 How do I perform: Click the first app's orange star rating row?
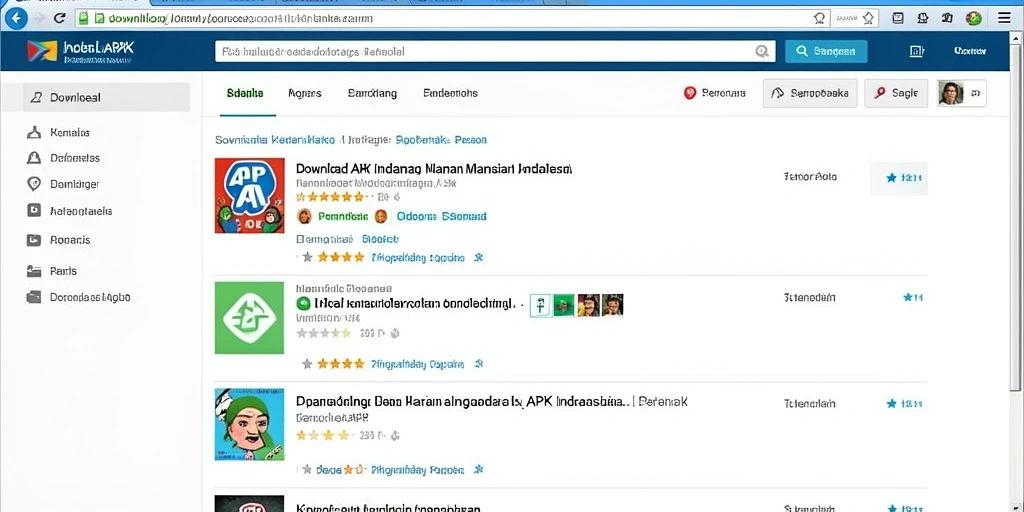330,197
